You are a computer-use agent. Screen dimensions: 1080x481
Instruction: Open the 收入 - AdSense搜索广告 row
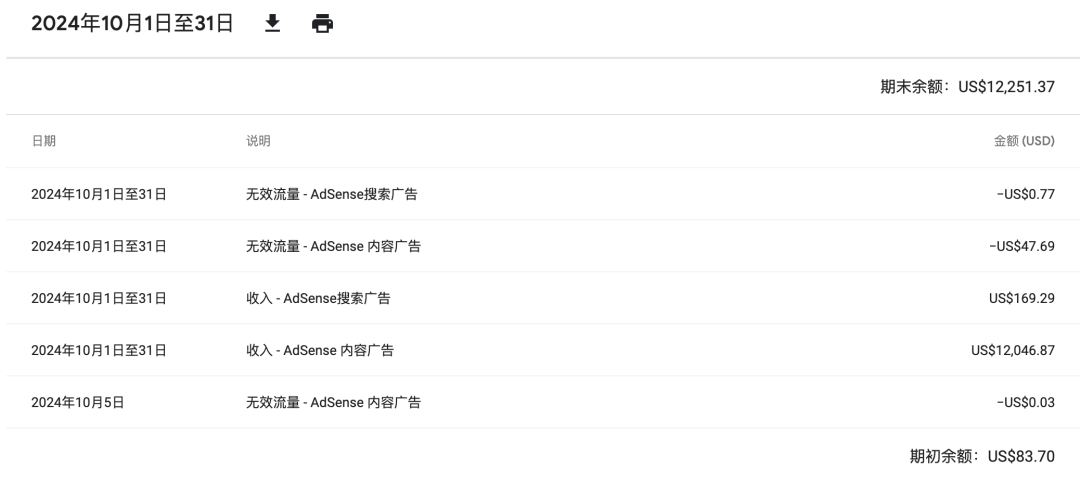543,298
